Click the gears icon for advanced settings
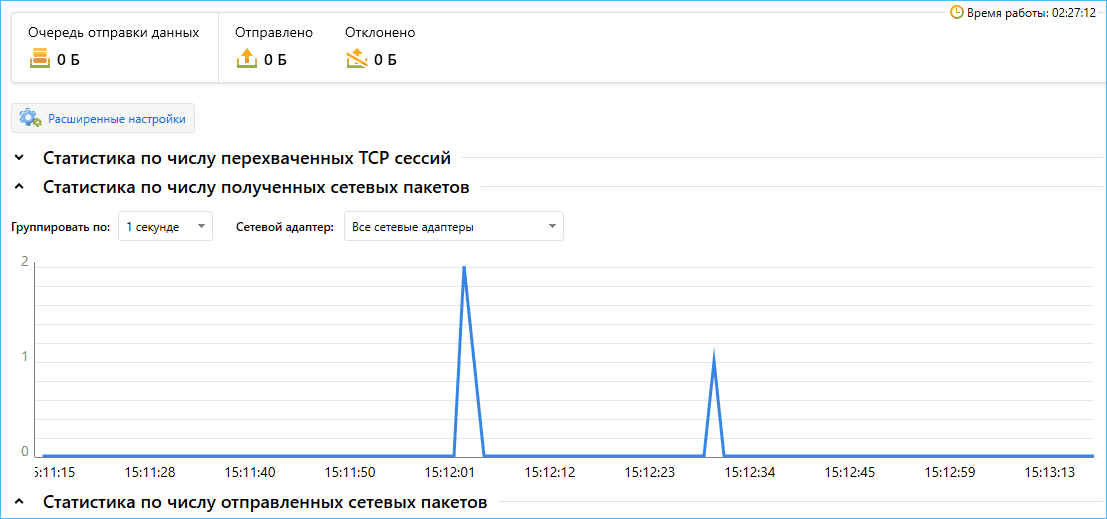This screenshot has width=1107, height=519. point(30,118)
